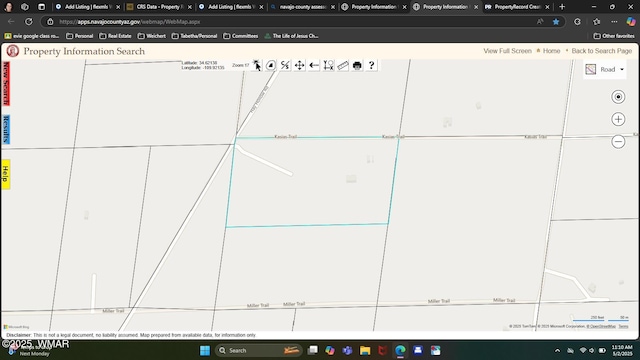Viewport: 640px width, 360px height.
Task: Show hidden system tray icons
Action: pos(557,351)
